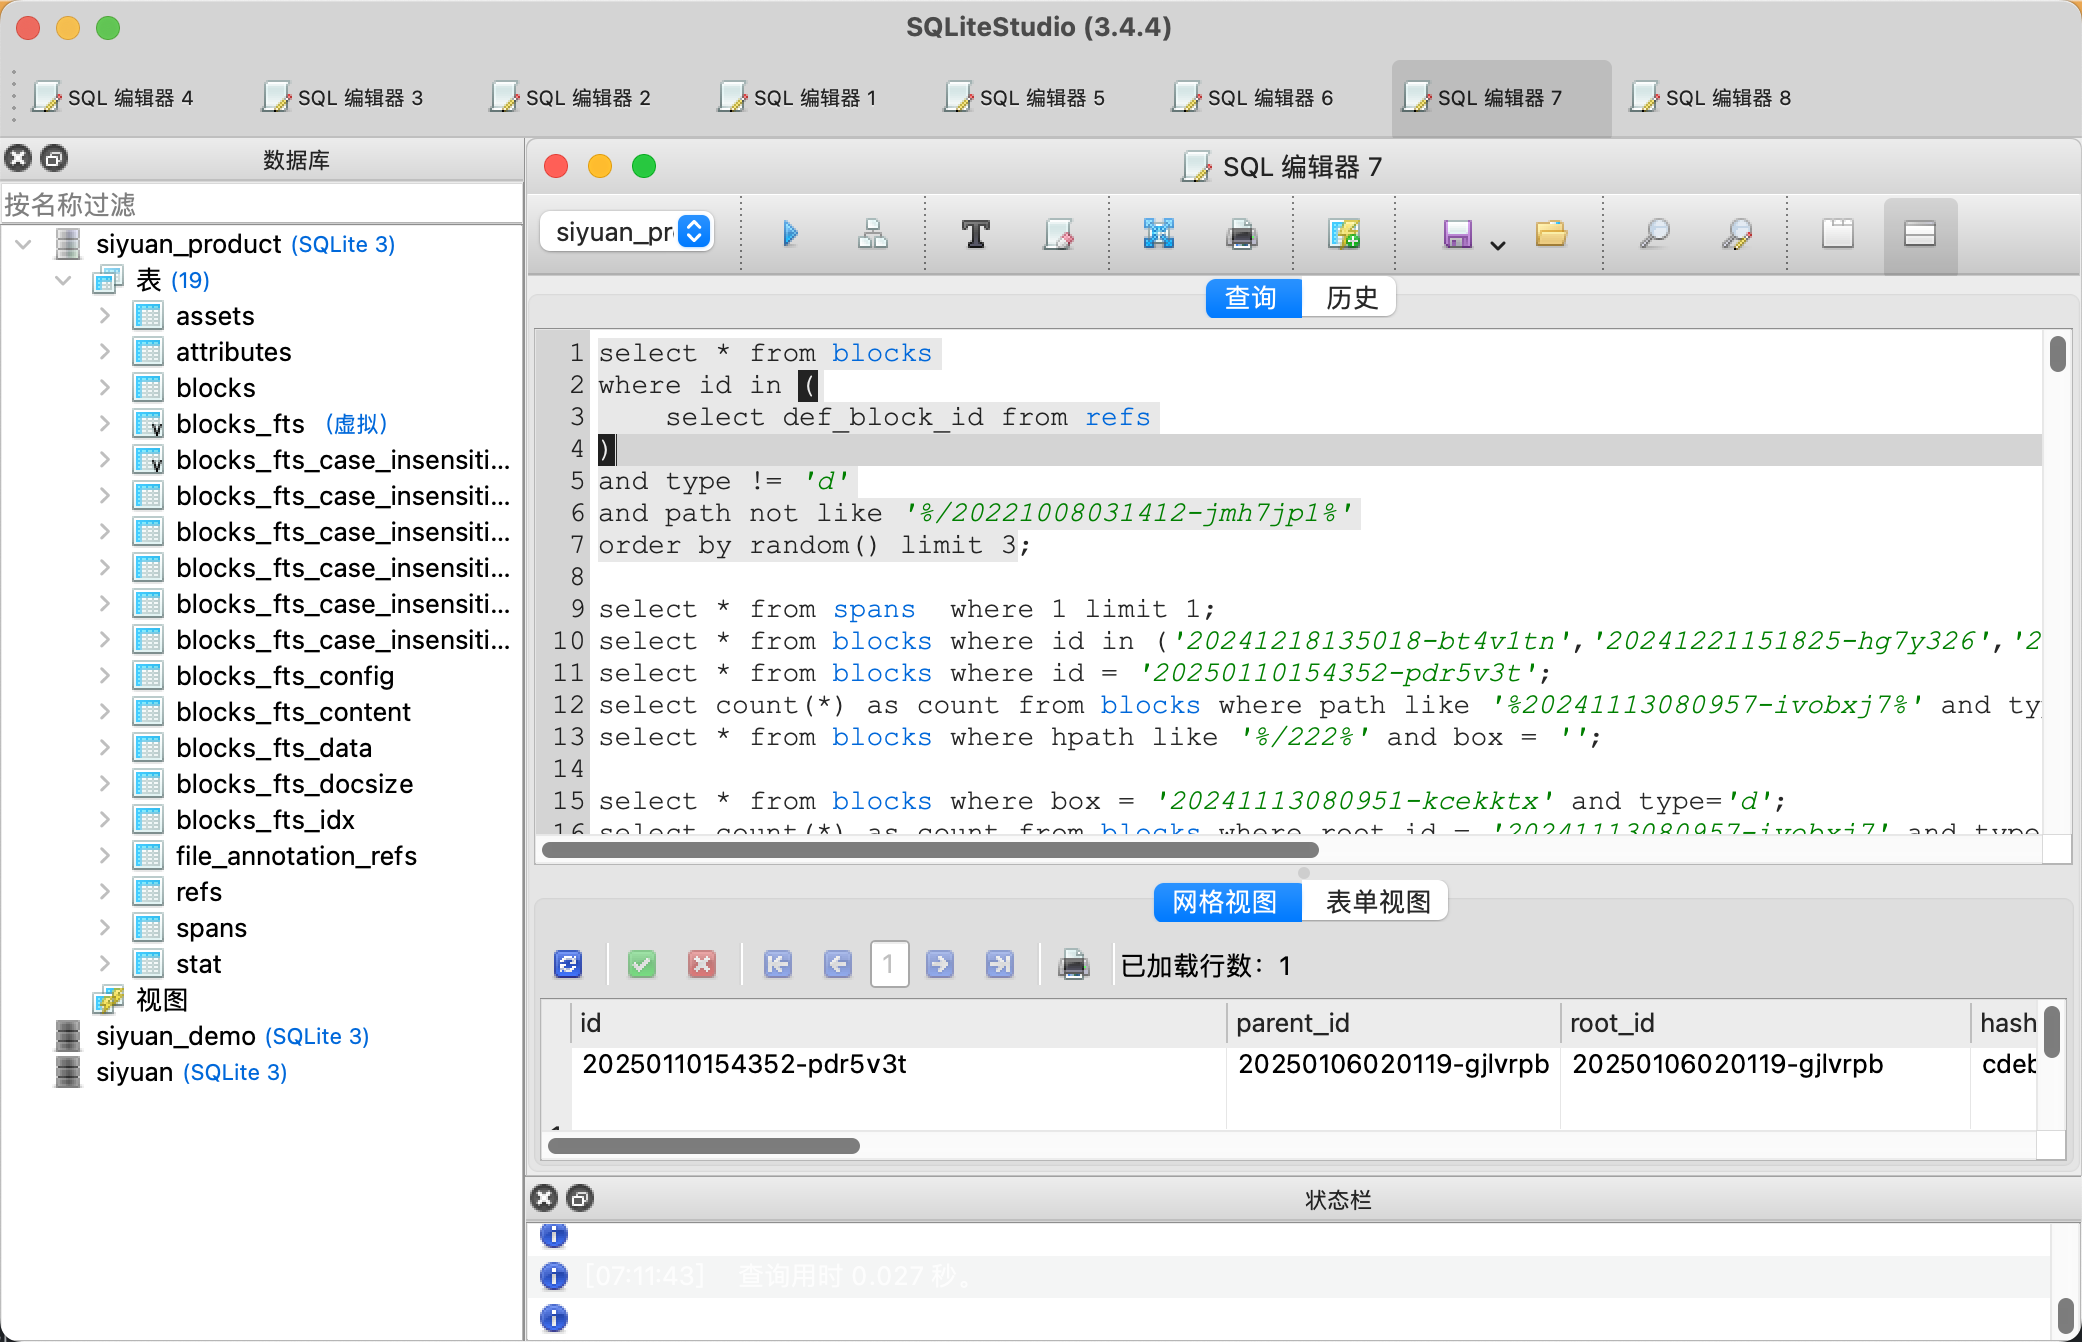Image resolution: width=2082 pixels, height=1342 pixels.
Task: Select the file_annotation_refs table
Action: pos(296,856)
